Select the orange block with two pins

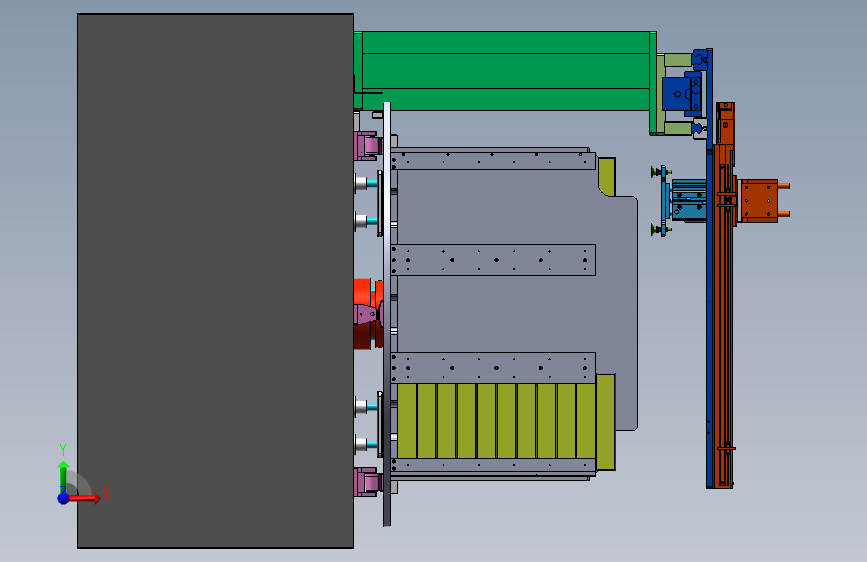click(x=759, y=200)
